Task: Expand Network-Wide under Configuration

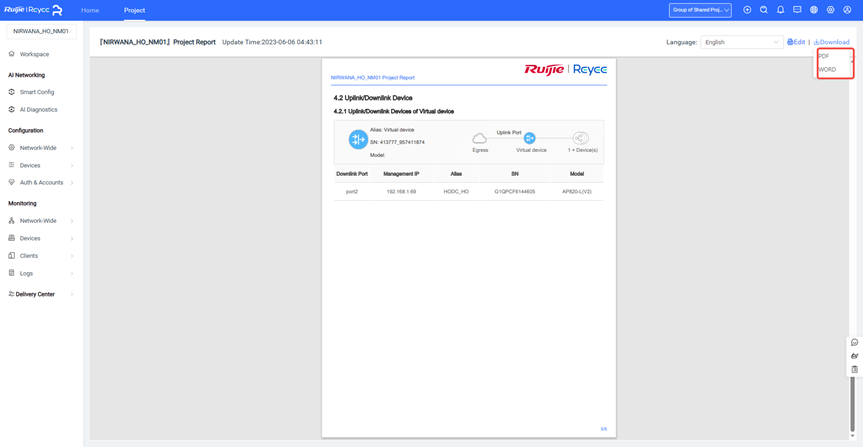Action: pyautogui.click(x=40, y=148)
